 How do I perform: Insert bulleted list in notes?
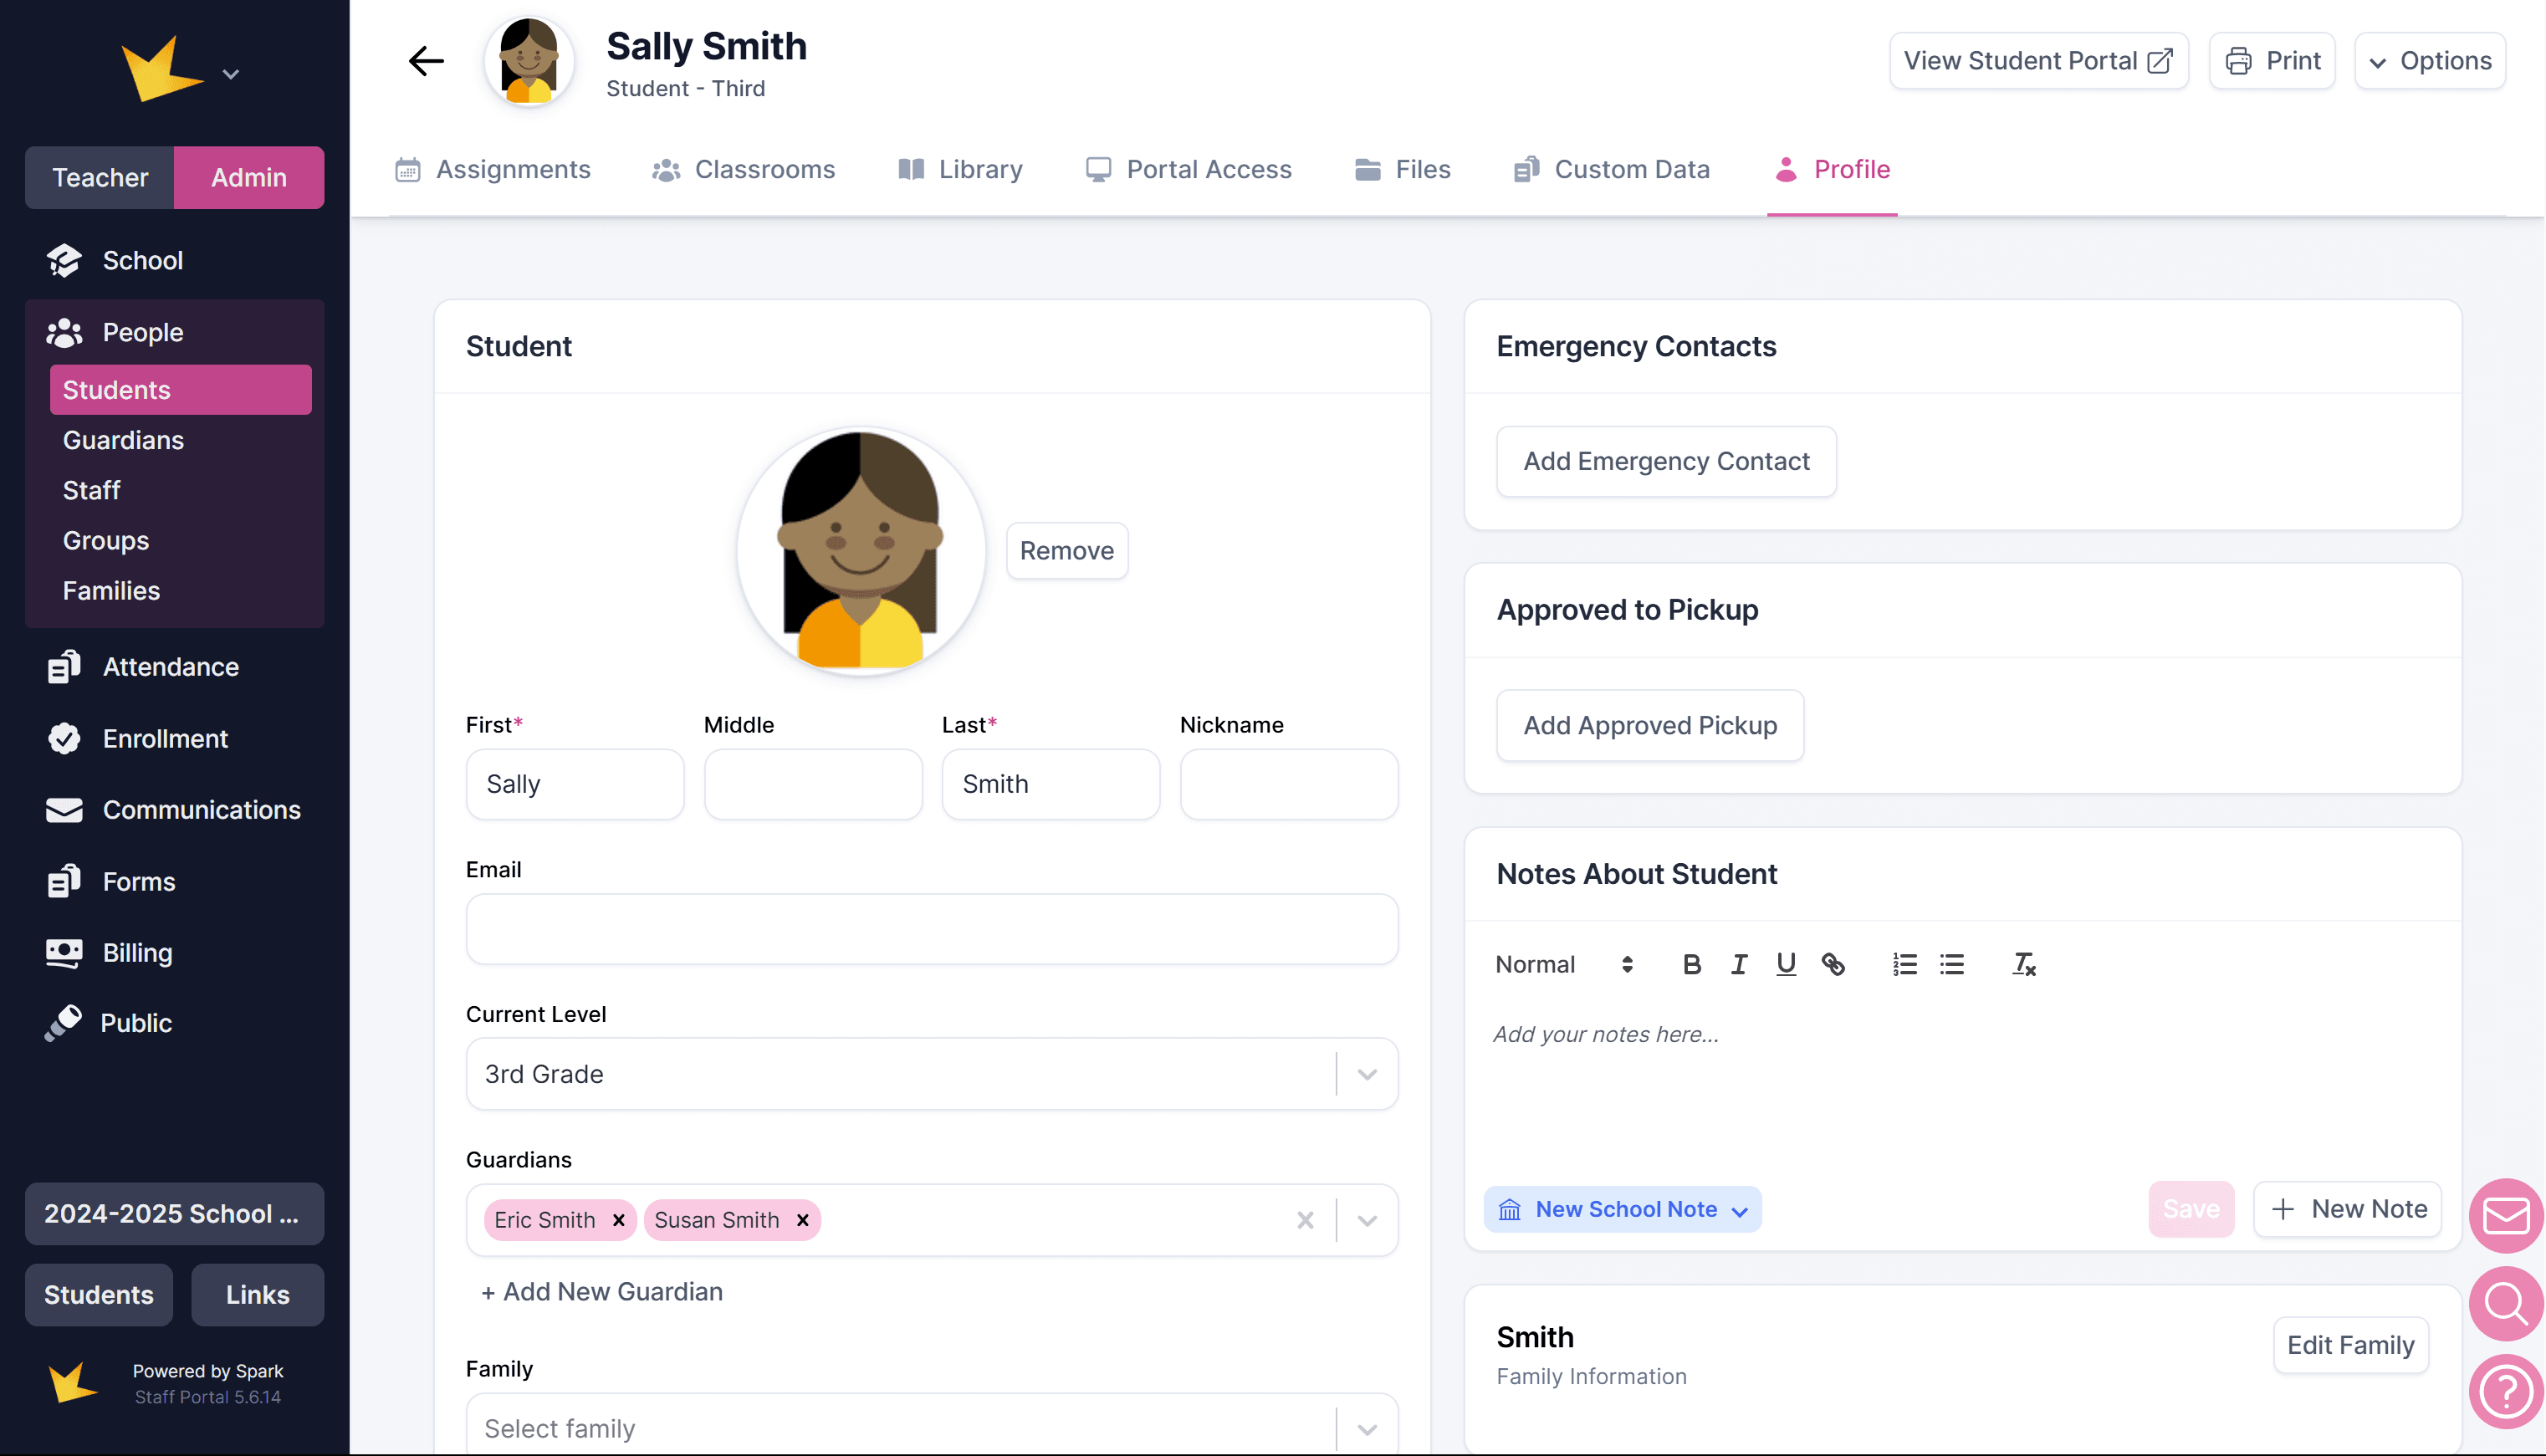point(1951,964)
